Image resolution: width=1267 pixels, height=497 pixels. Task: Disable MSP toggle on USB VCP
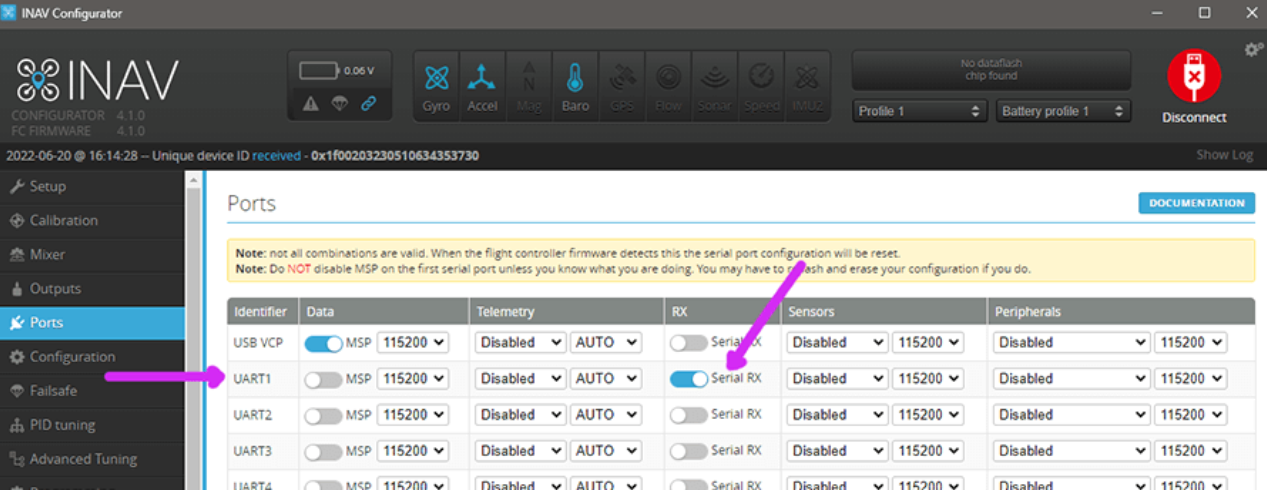[323, 343]
